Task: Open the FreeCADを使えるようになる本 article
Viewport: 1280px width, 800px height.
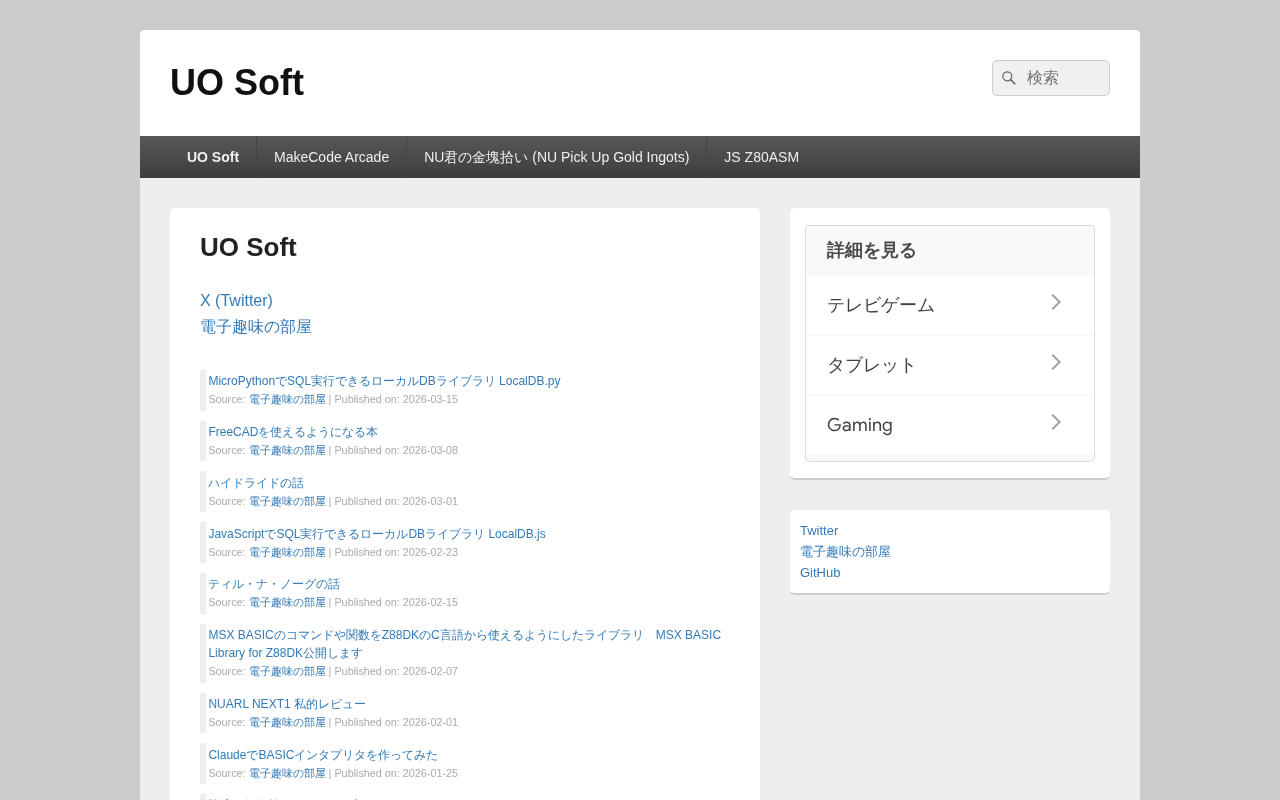Action: (x=293, y=432)
